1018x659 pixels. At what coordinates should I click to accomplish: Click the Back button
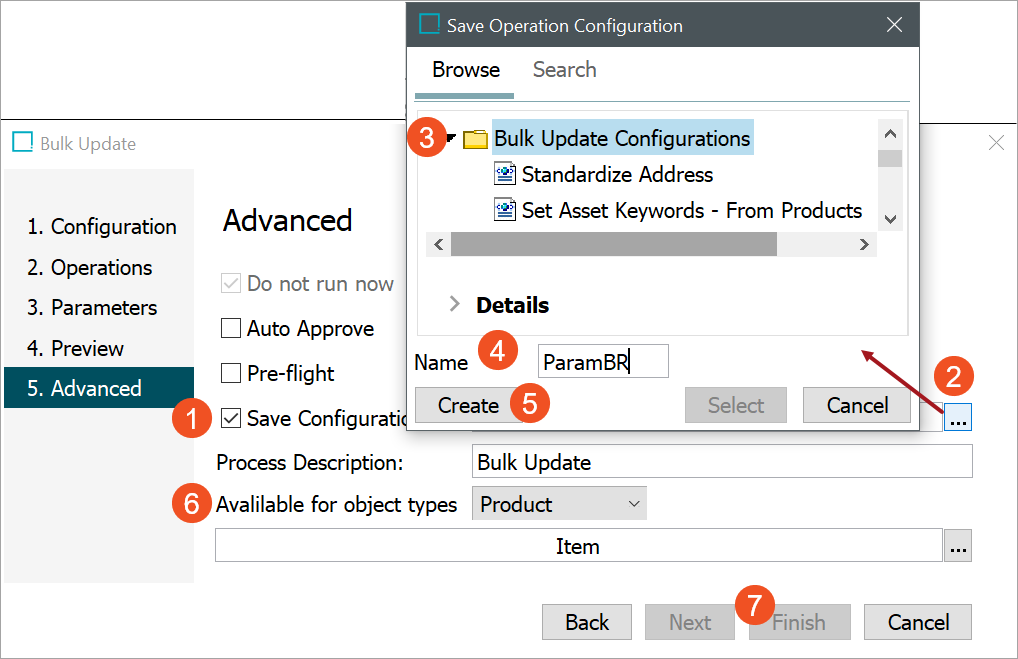point(587,622)
